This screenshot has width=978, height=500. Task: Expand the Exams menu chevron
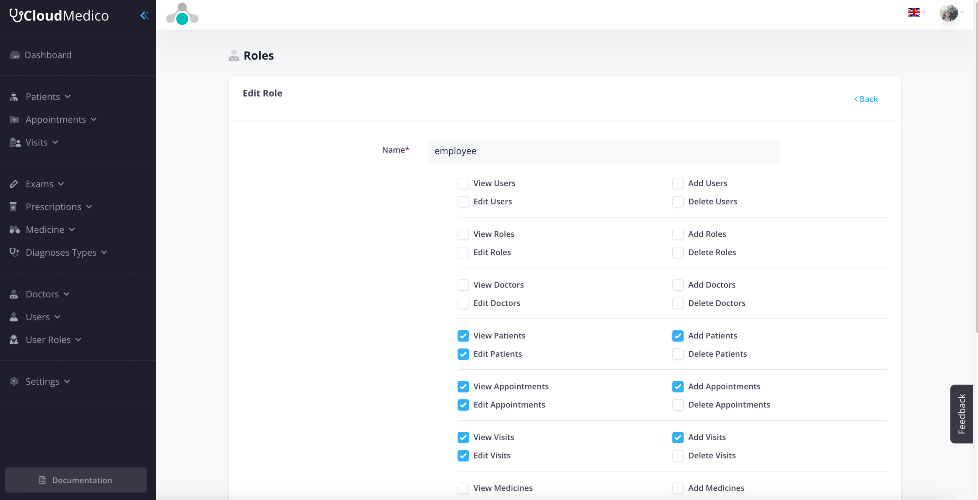tap(61, 184)
